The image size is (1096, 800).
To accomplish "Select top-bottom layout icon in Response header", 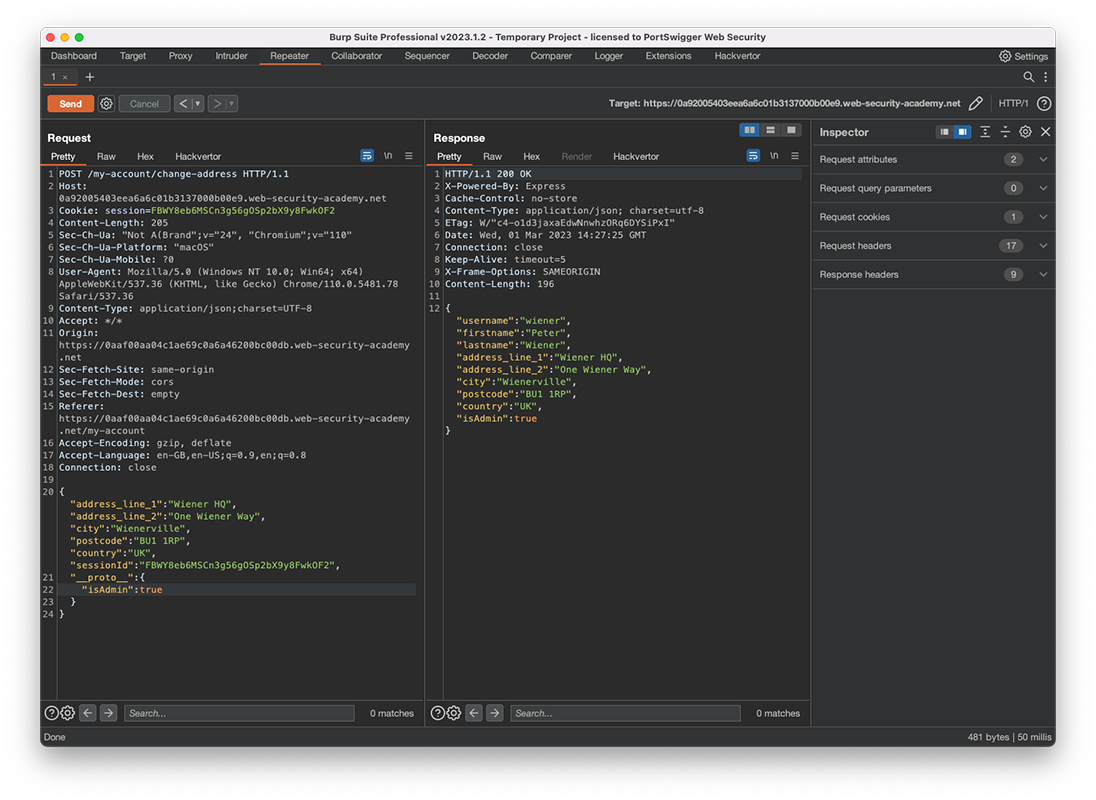I will tap(770, 130).
